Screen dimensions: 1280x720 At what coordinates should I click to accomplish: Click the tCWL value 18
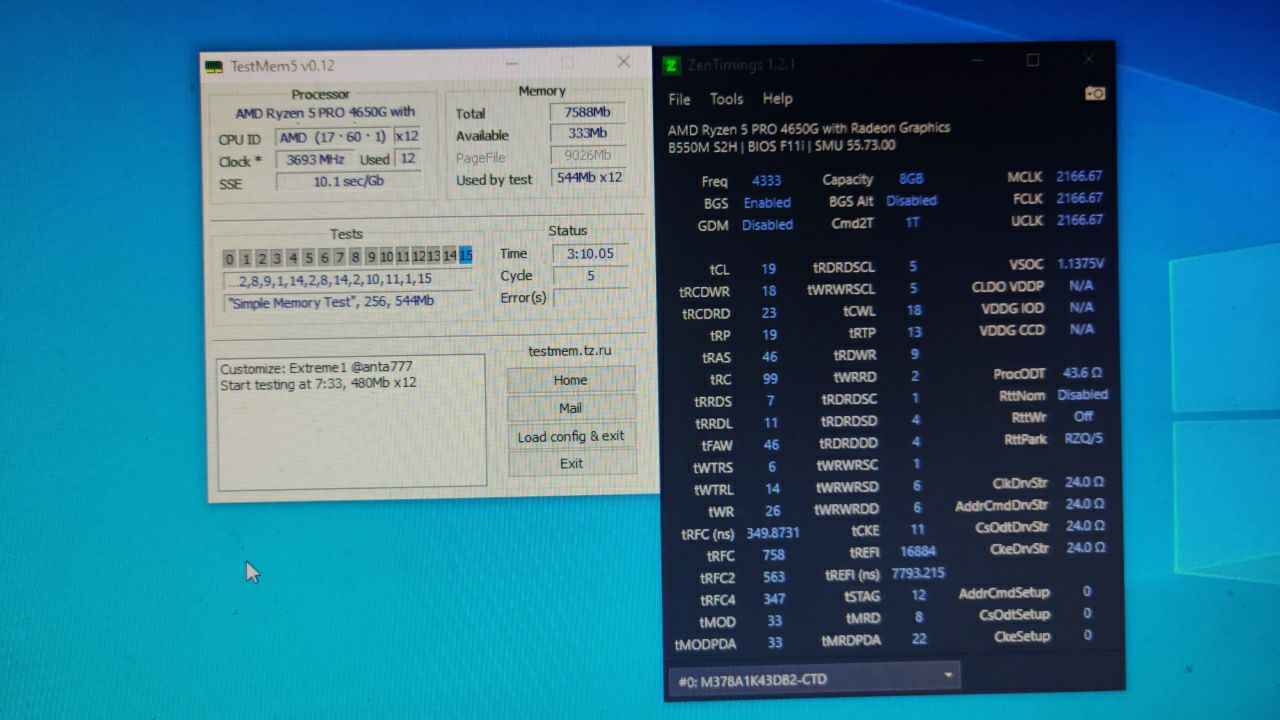click(x=913, y=310)
